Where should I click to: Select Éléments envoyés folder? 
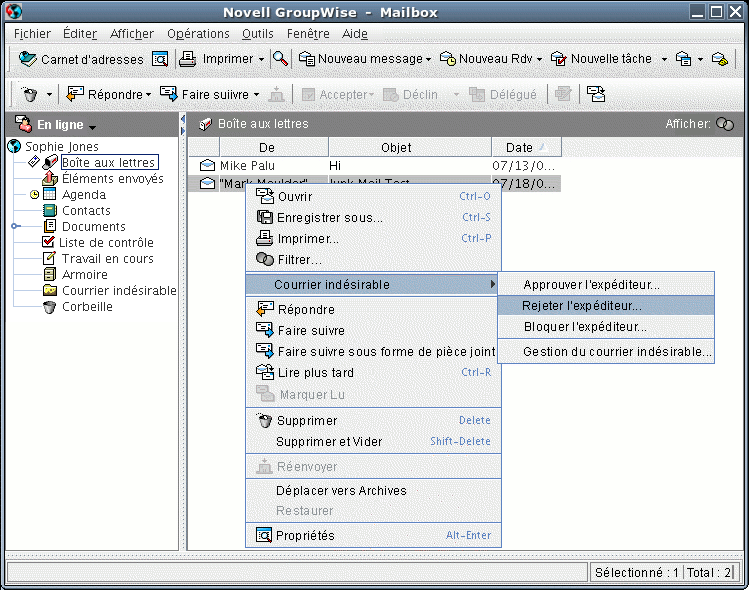pos(112,178)
